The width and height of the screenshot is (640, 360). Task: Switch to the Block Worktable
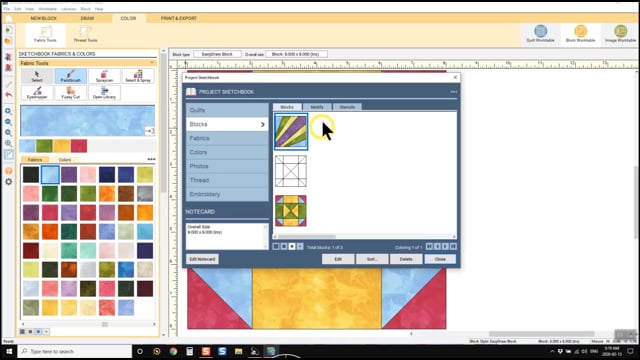[x=580, y=33]
